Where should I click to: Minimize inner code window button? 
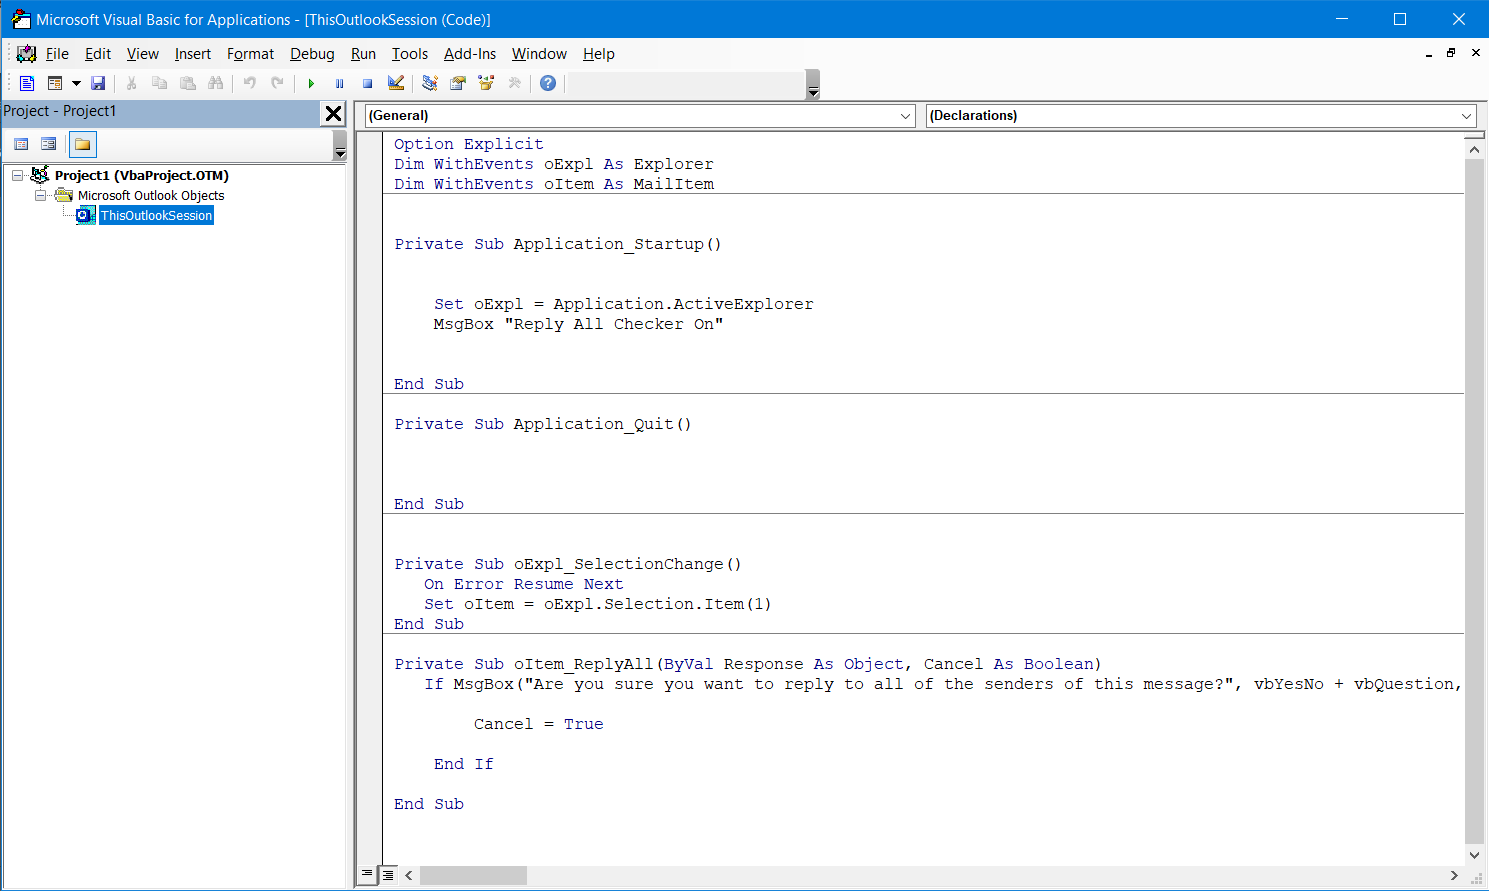tap(1428, 53)
